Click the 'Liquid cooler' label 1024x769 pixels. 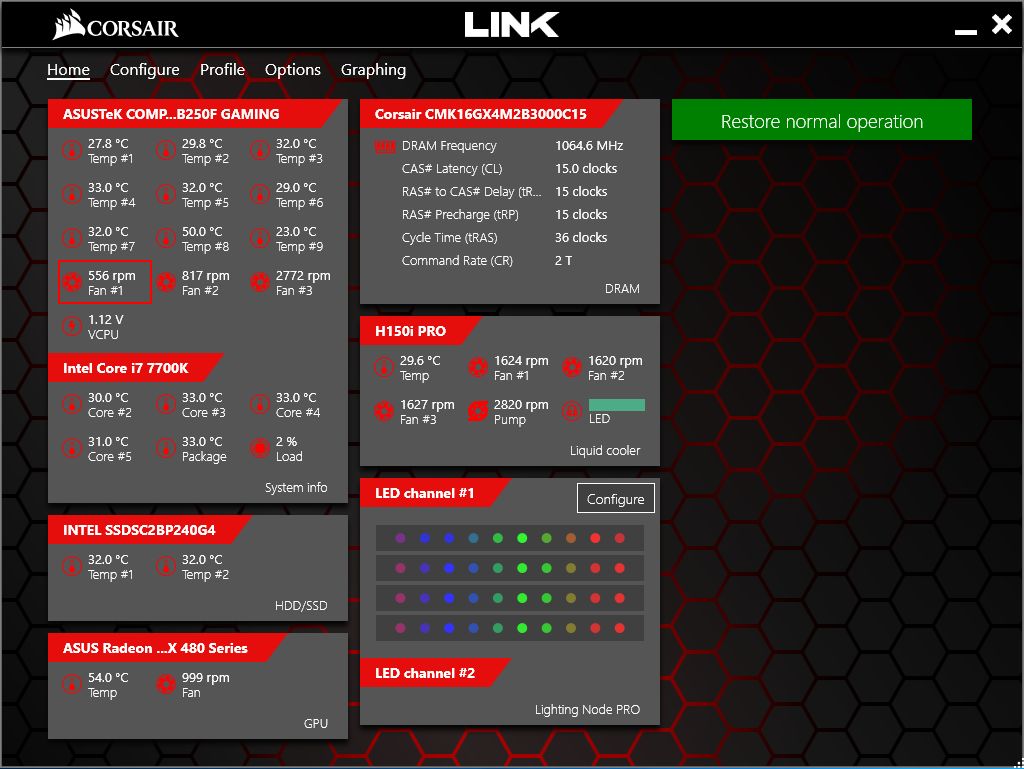click(605, 450)
